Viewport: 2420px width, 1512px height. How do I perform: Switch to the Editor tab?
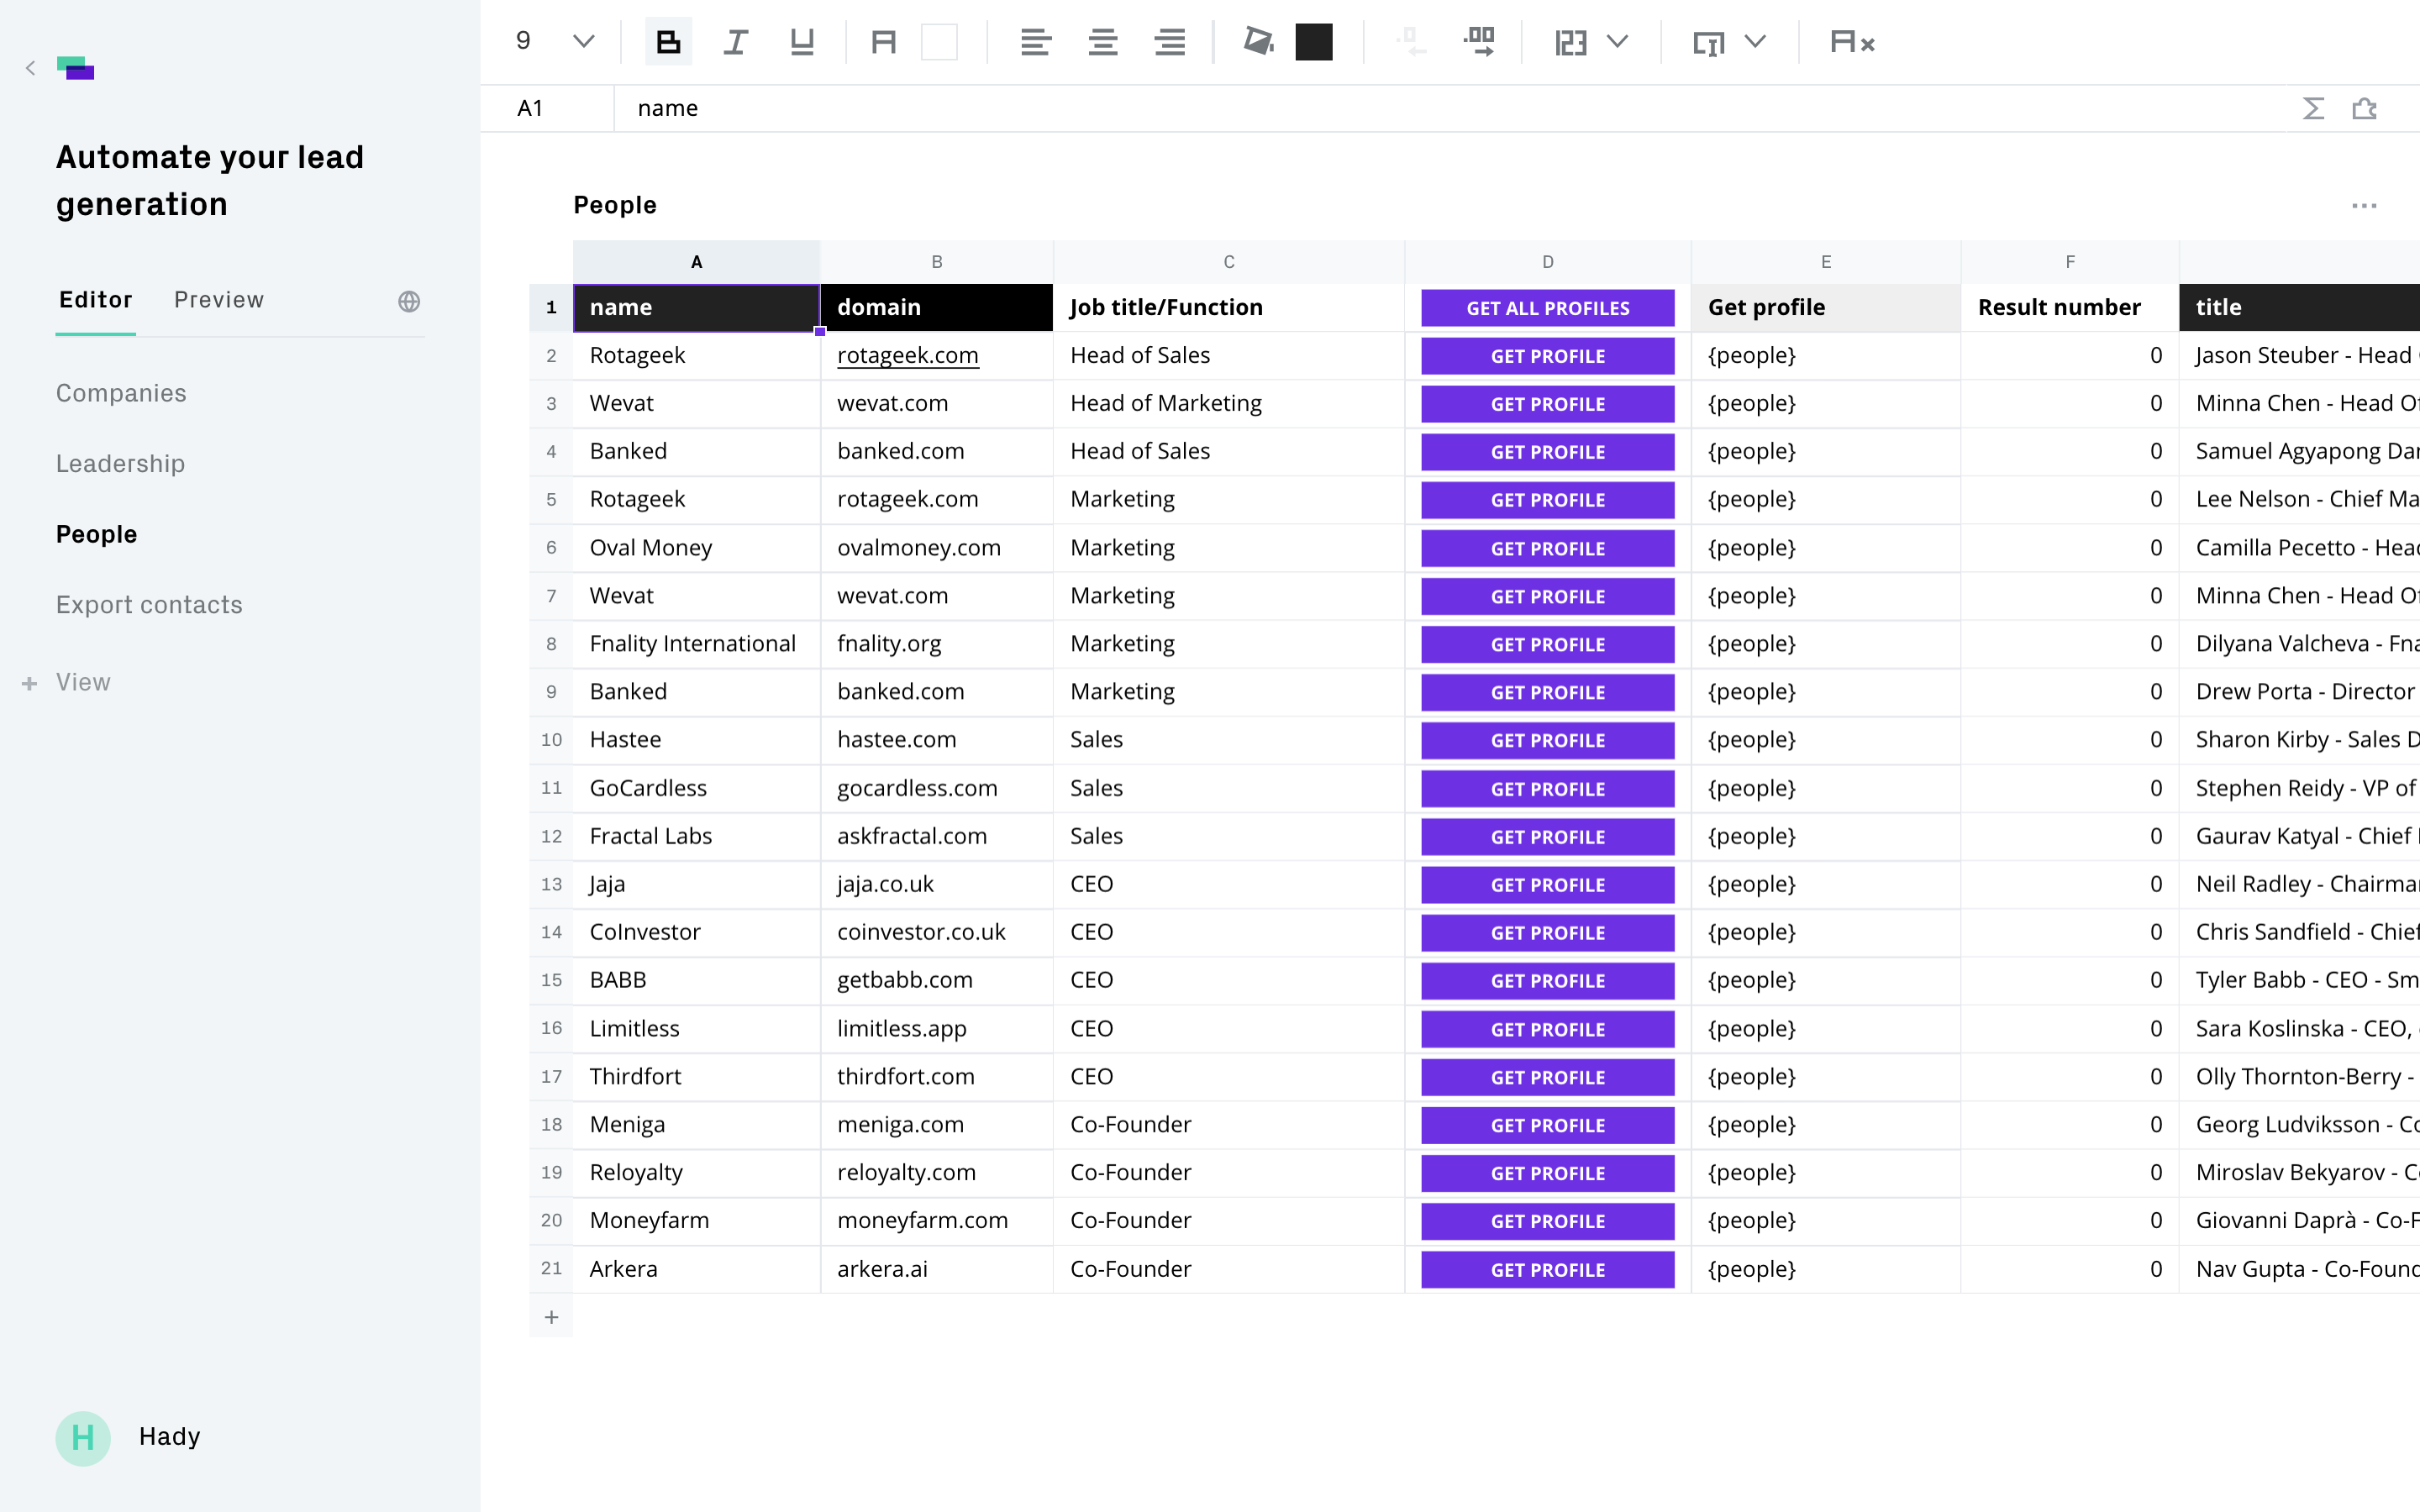point(96,300)
